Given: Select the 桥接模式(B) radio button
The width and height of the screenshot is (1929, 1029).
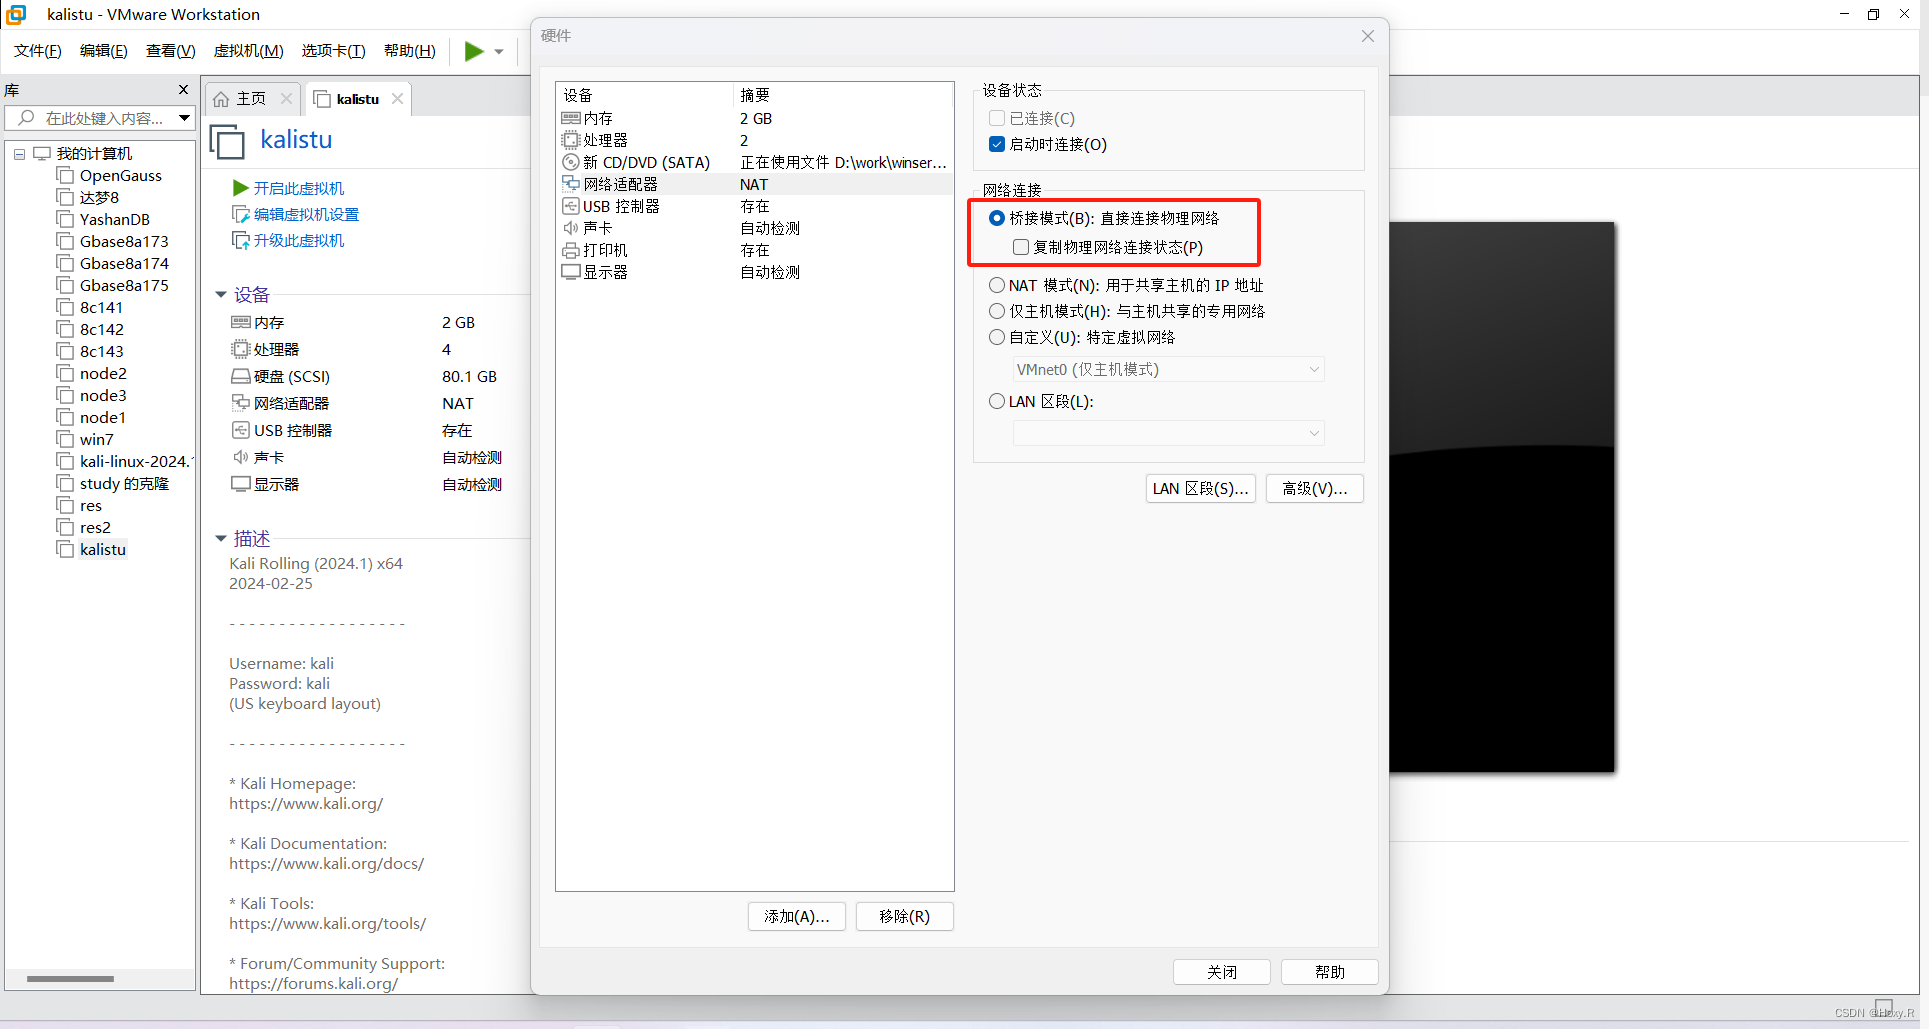Looking at the screenshot, I should 997,218.
